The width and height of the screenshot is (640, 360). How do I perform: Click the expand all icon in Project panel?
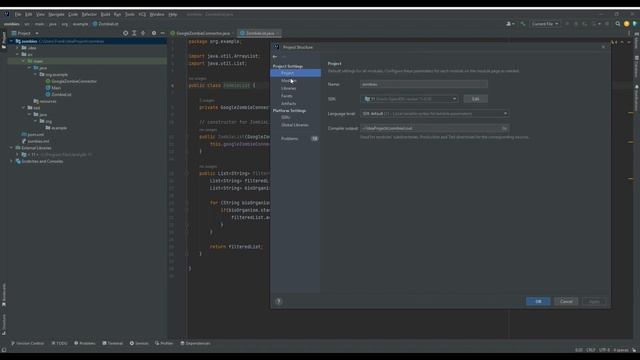pos(134,33)
